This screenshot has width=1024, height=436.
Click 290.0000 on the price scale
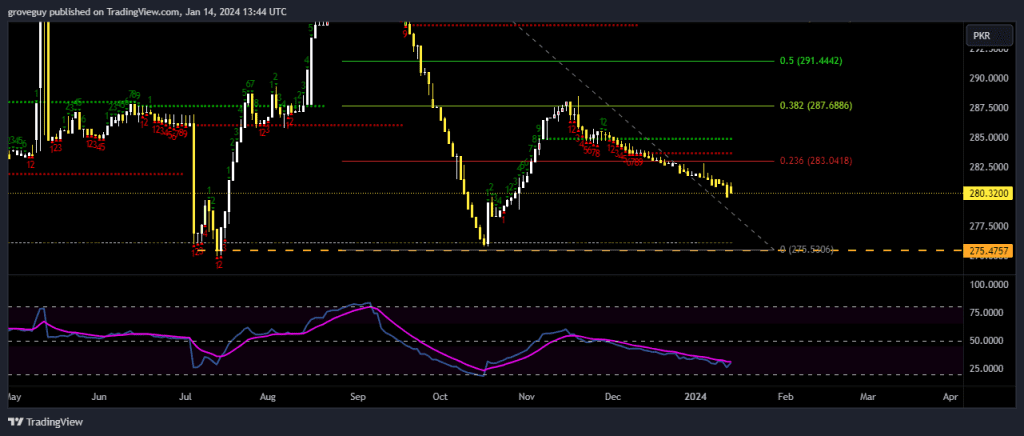988,78
